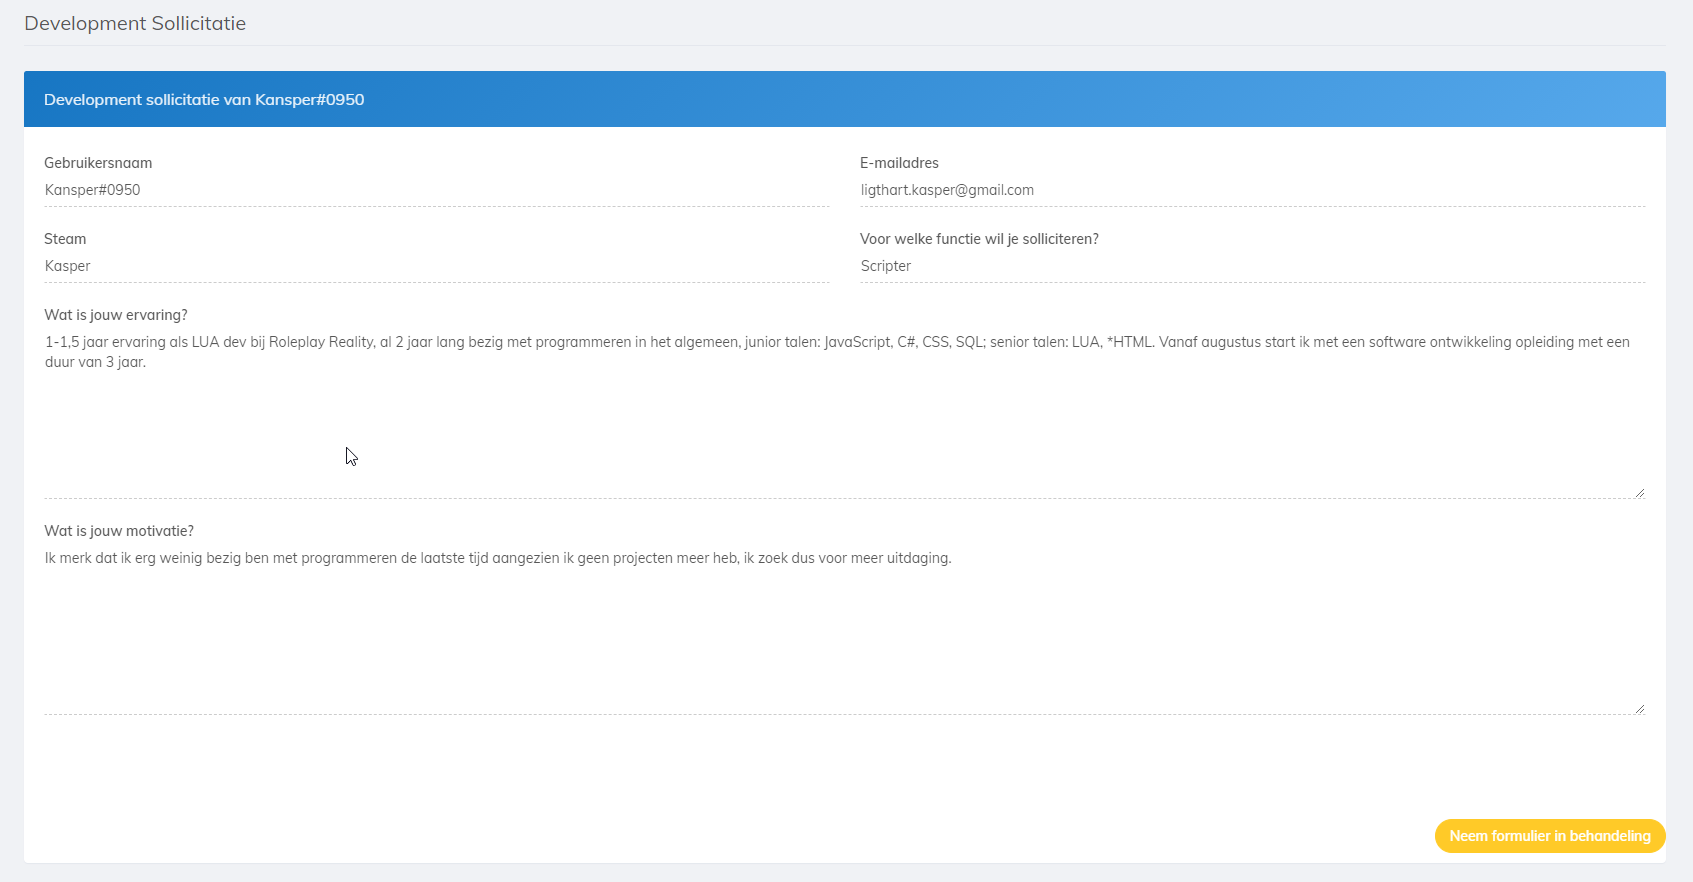Click the function field showing Scripter
The height and width of the screenshot is (882, 1693).
tap(1252, 266)
